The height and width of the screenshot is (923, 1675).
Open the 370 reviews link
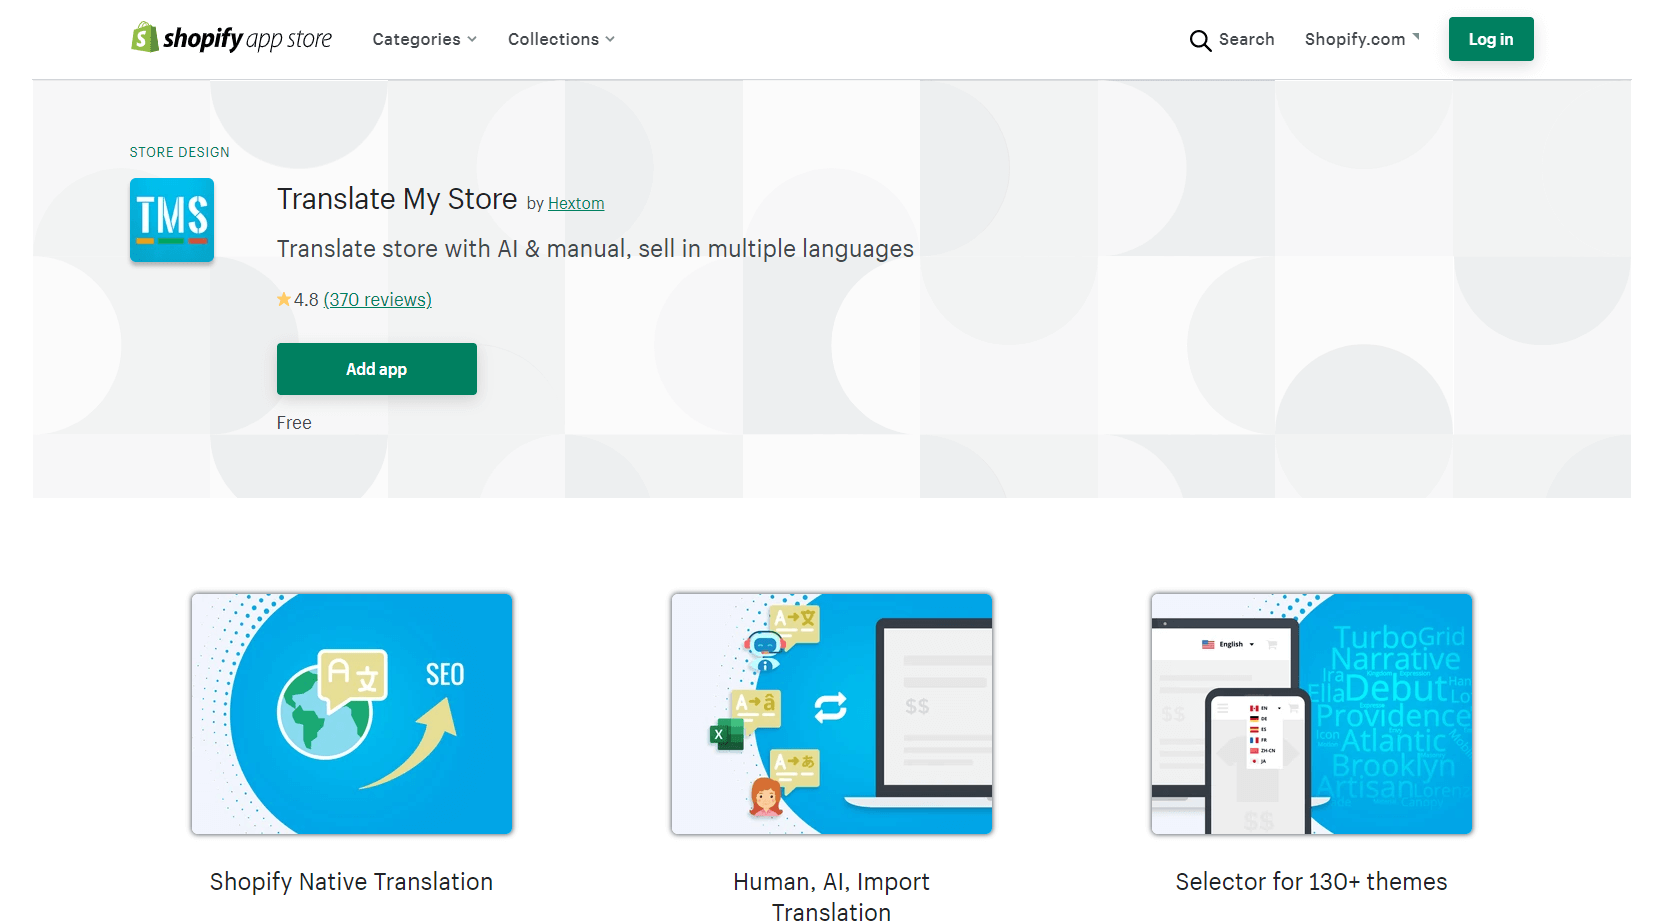pos(377,299)
